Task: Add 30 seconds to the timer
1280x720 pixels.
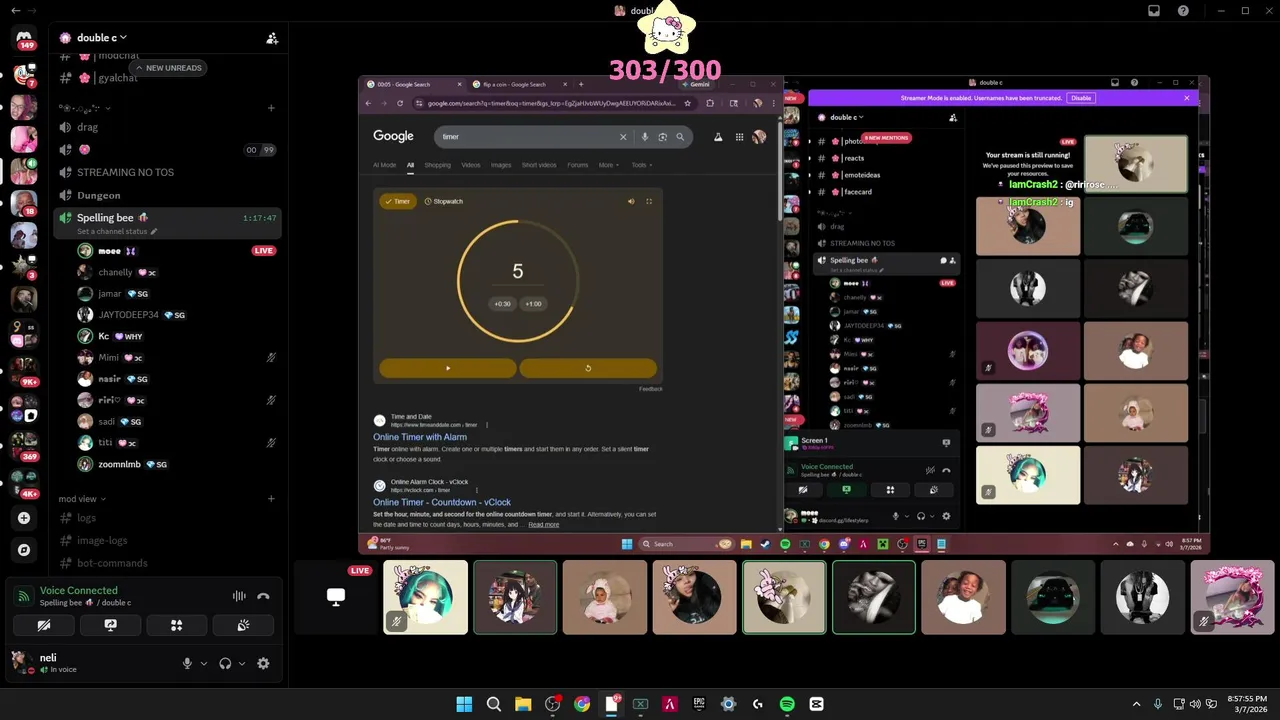Action: click(502, 304)
